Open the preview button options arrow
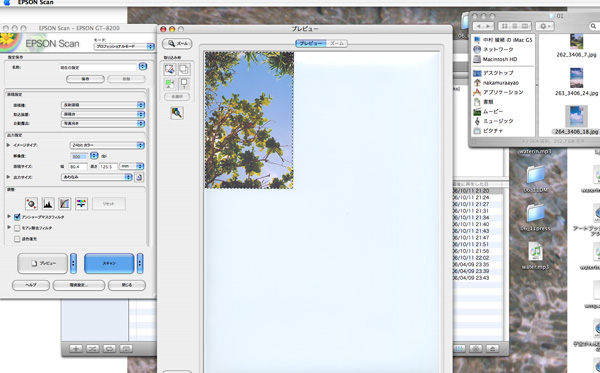This screenshot has height=373, width=600. click(x=73, y=263)
